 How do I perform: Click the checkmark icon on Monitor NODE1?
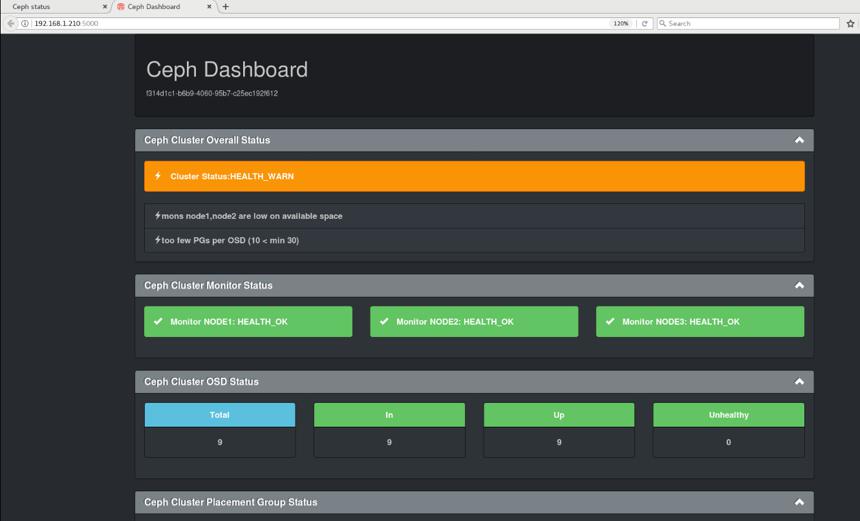click(x=158, y=321)
